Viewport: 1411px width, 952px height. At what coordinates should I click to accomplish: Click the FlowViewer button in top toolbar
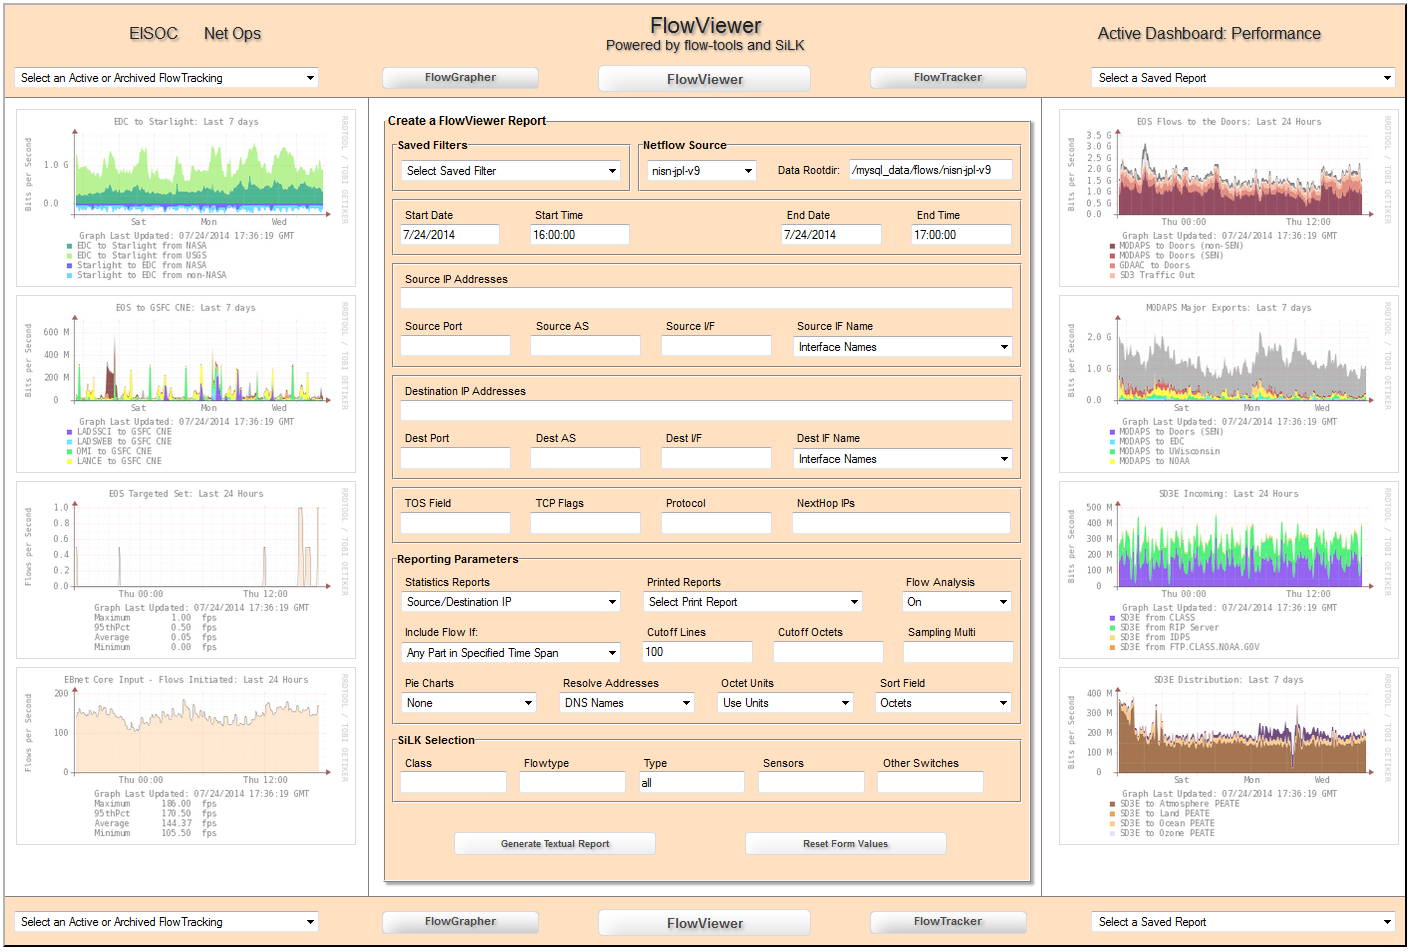click(x=704, y=78)
